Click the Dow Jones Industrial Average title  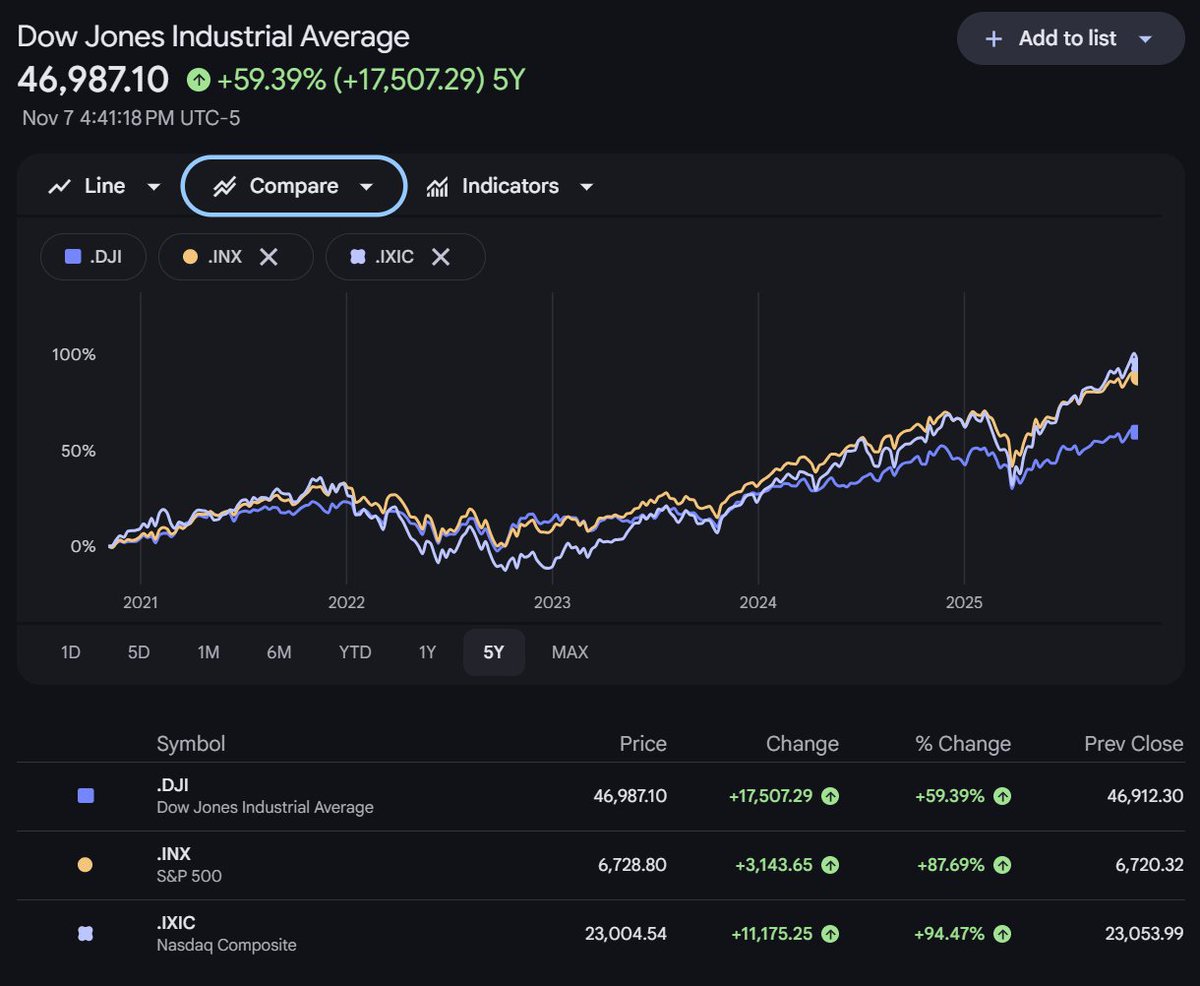coord(214,37)
